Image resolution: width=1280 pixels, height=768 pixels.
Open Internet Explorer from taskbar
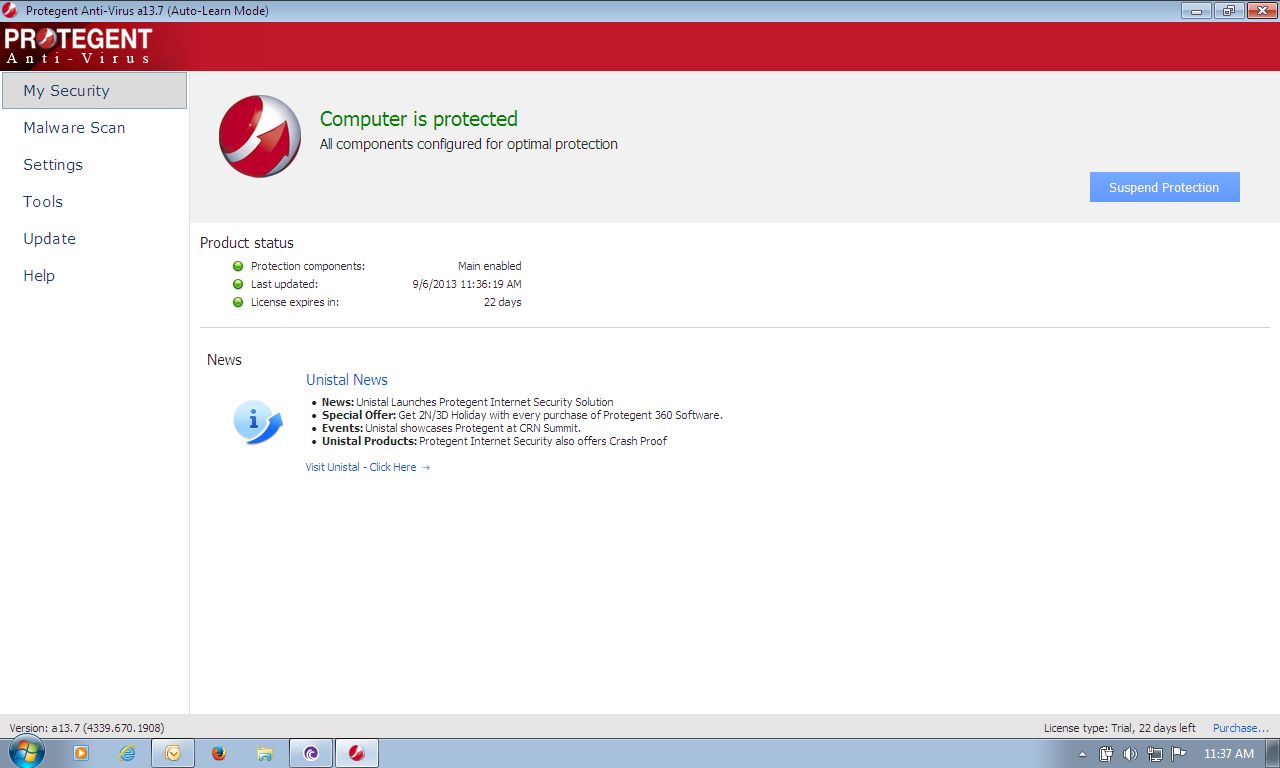[x=127, y=753]
